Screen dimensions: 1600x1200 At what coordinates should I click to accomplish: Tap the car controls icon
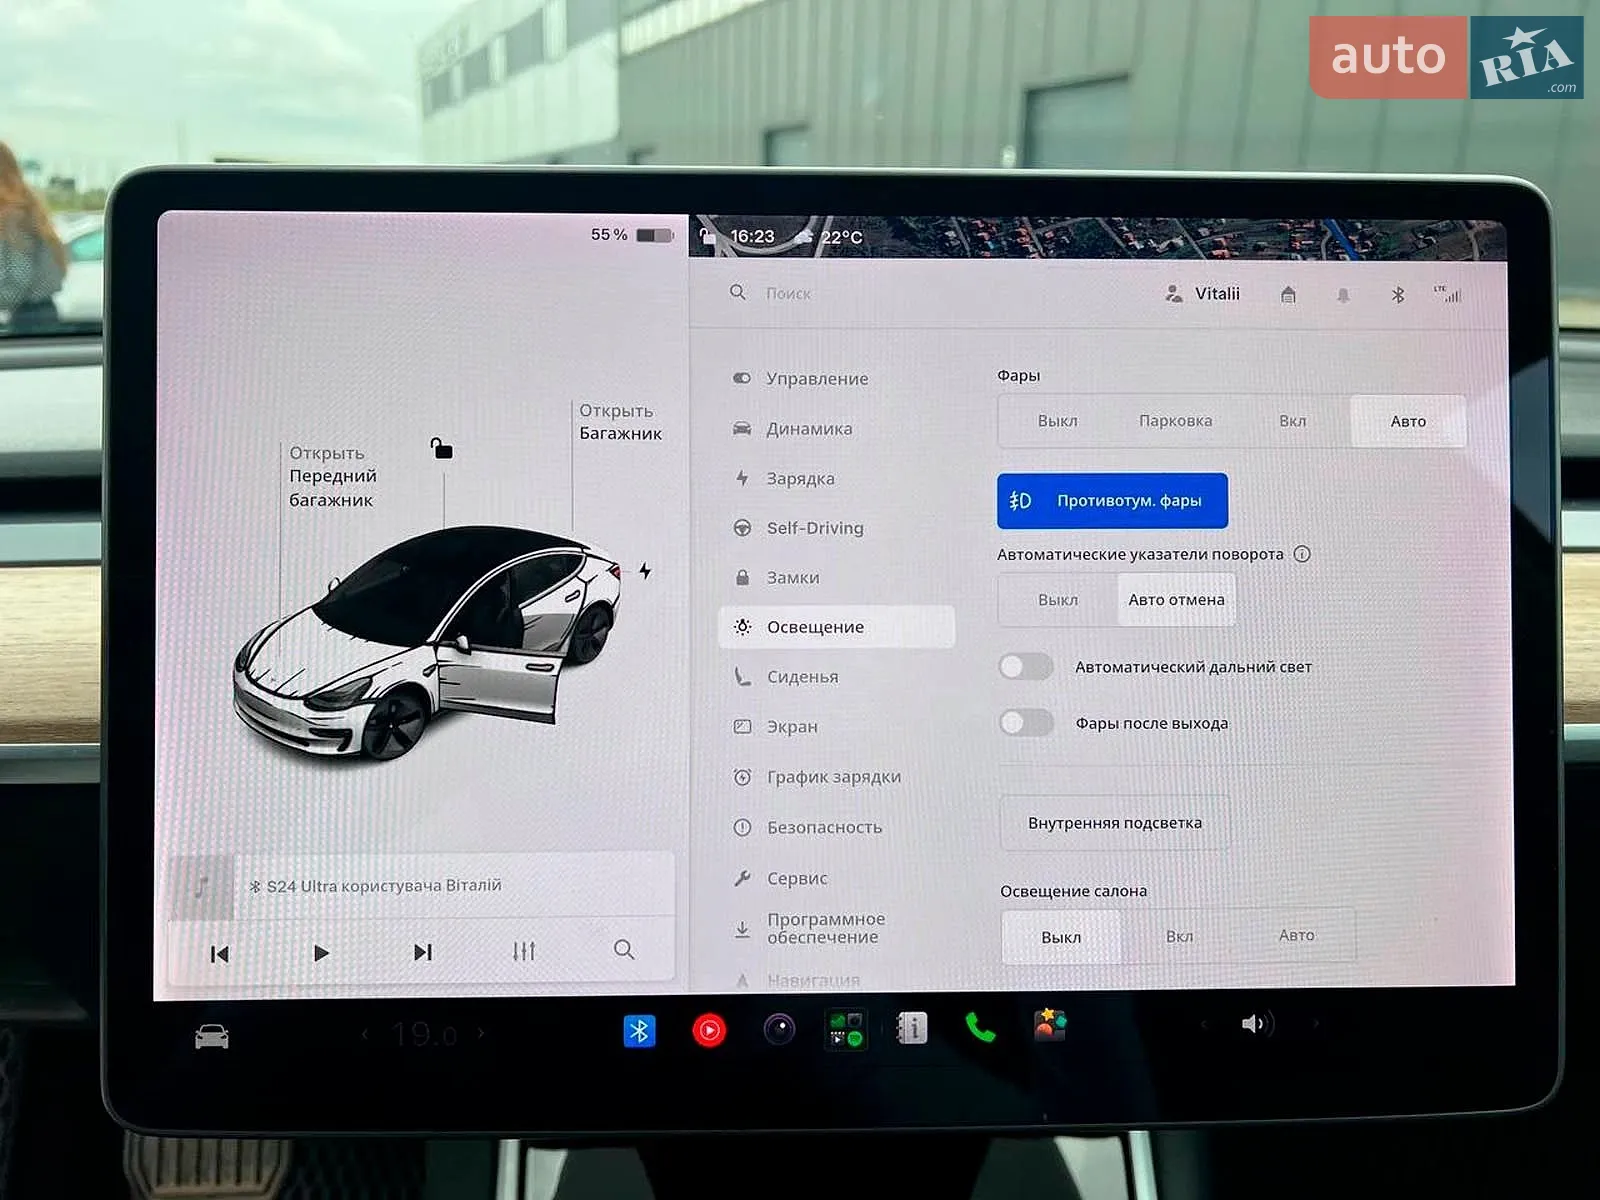pos(212,1037)
